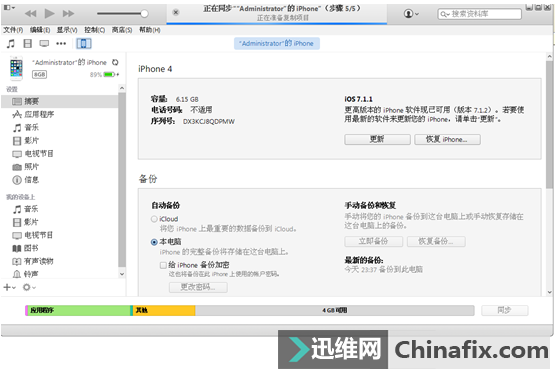The height and width of the screenshot is (374, 555).
Task: Check 给 iPhone 备份加密 checkbox
Action: coord(163,265)
